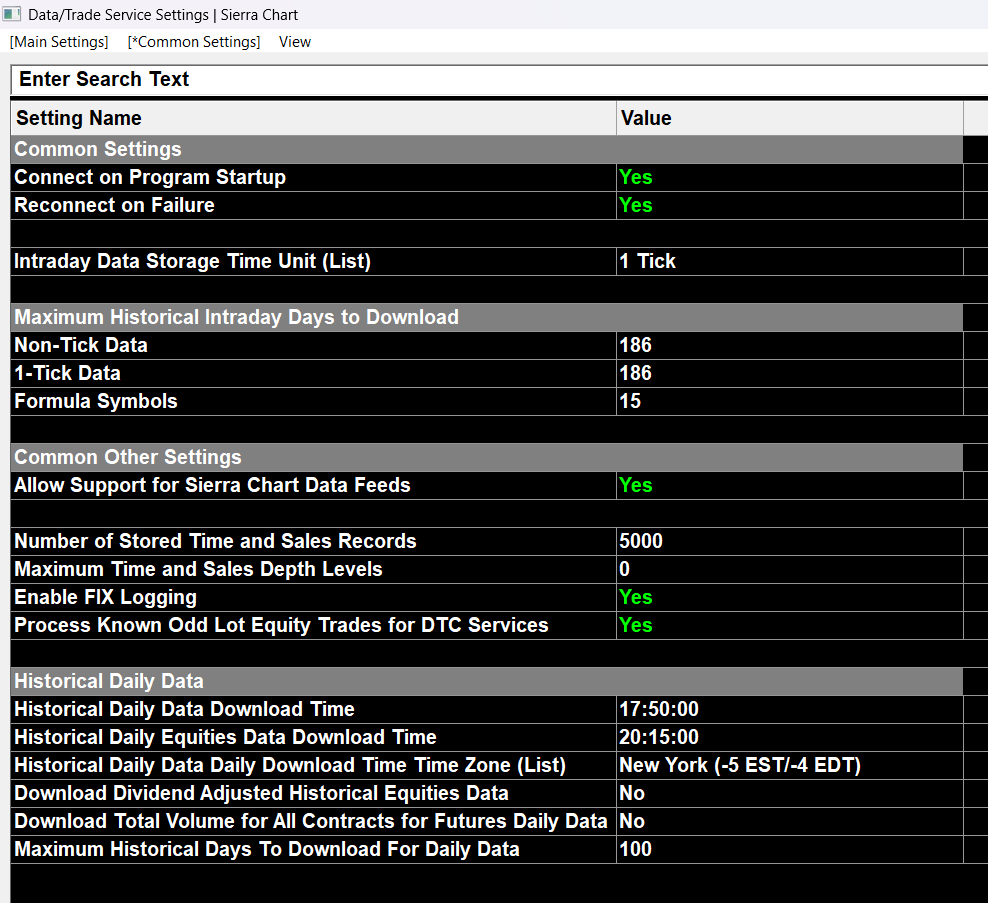Click the Historical Daily Data section header

[x=486, y=681]
